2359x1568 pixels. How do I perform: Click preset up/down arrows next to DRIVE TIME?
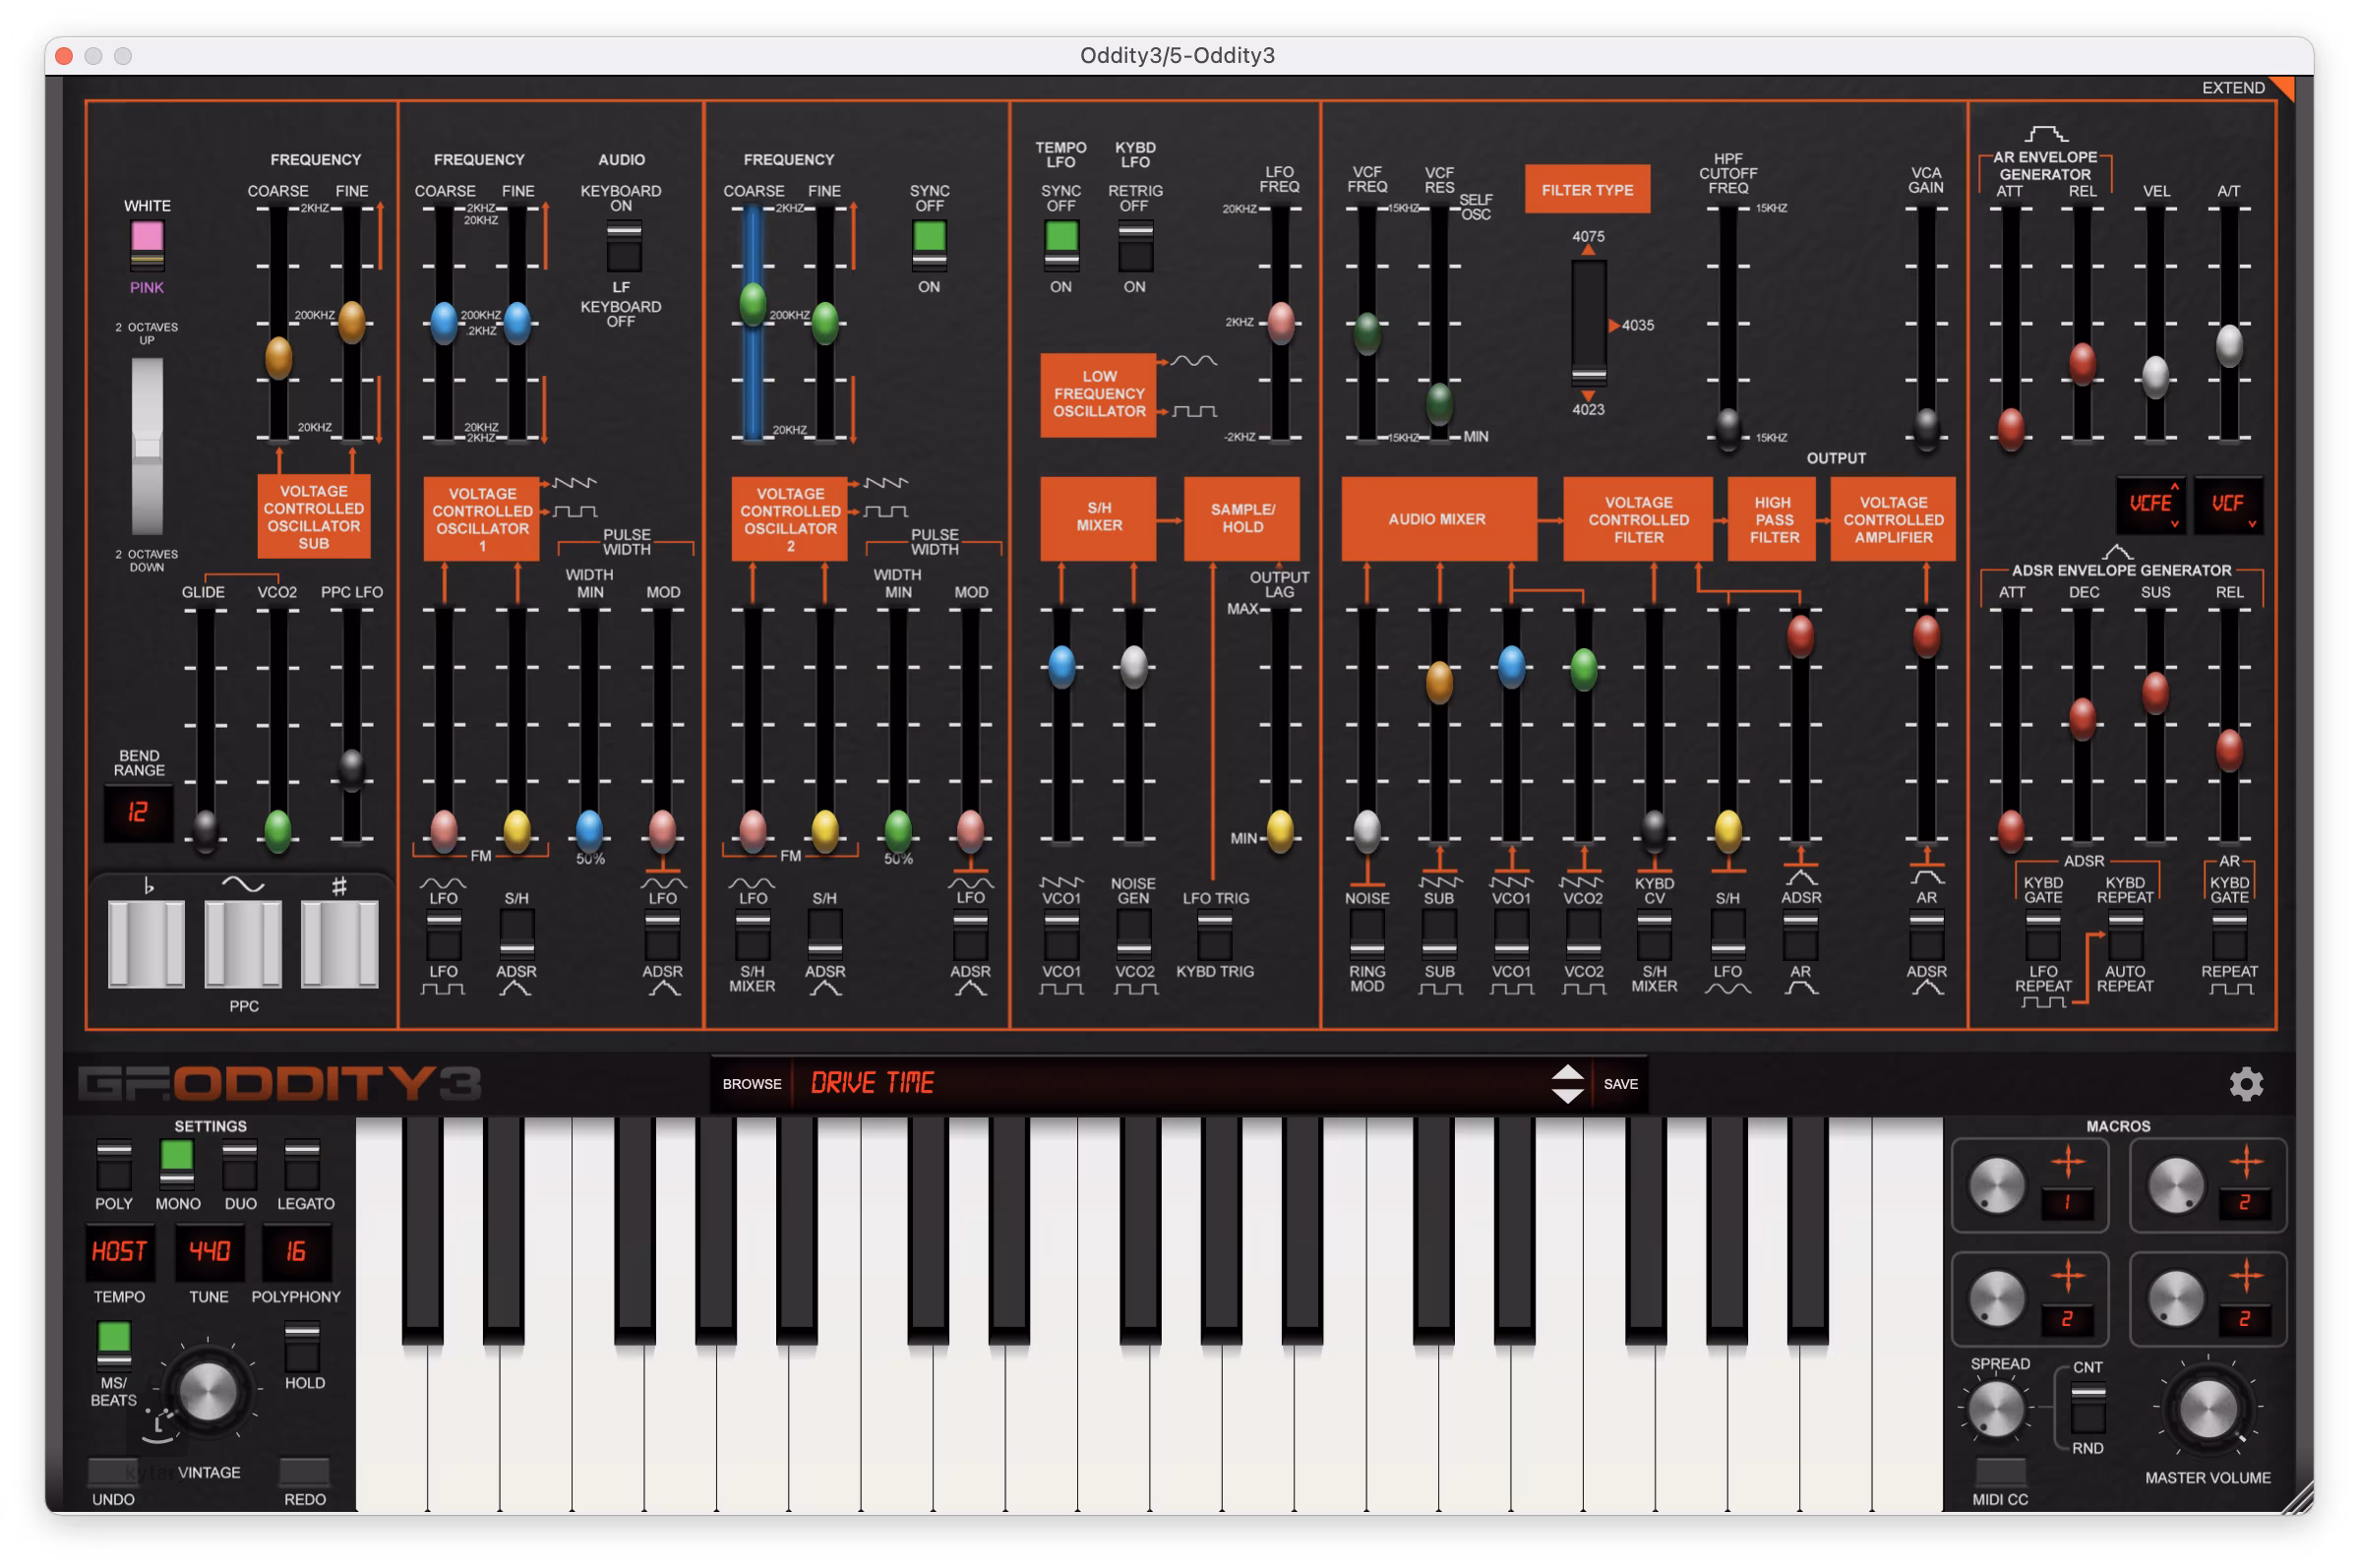pos(1566,1084)
